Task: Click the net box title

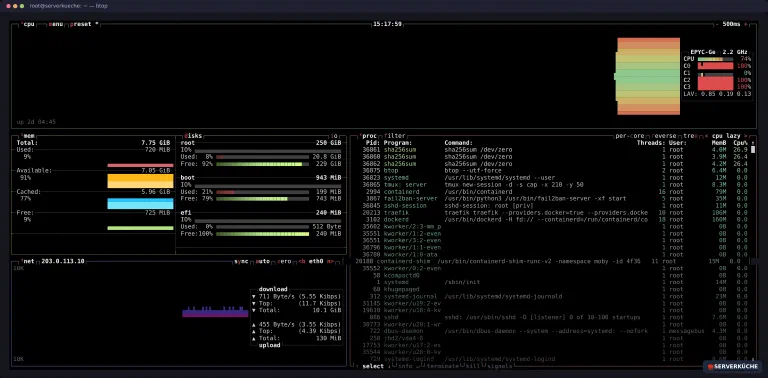Action: click(x=28, y=261)
